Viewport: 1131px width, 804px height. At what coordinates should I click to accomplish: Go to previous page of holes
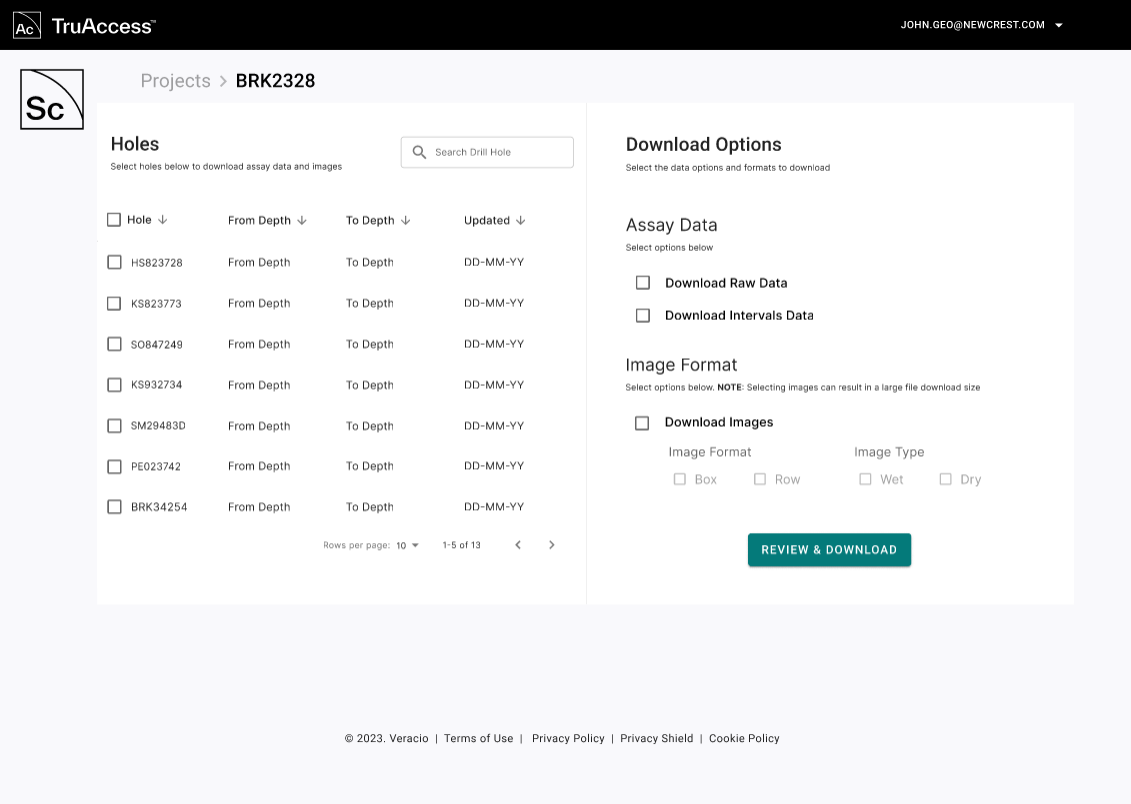pyautogui.click(x=518, y=545)
